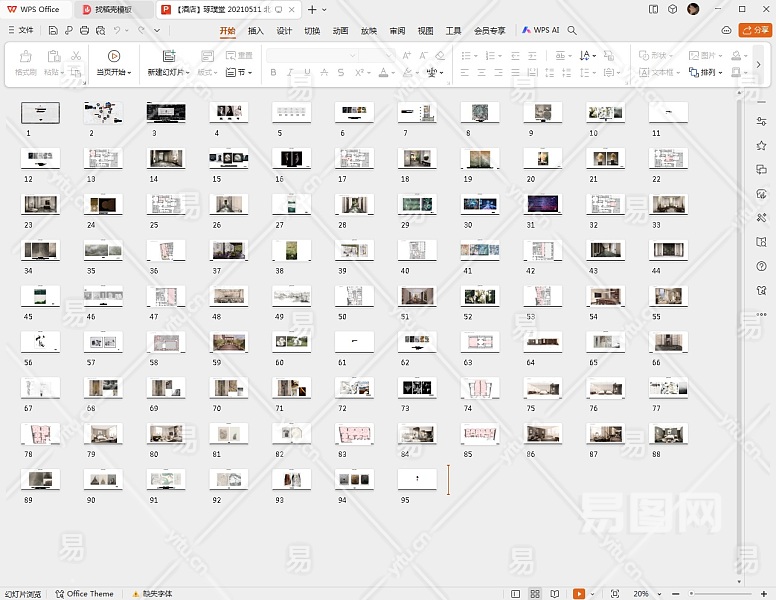Image resolution: width=776 pixels, height=600 pixels.
Task: Switch to reading view icon
Action: pyautogui.click(x=555, y=593)
